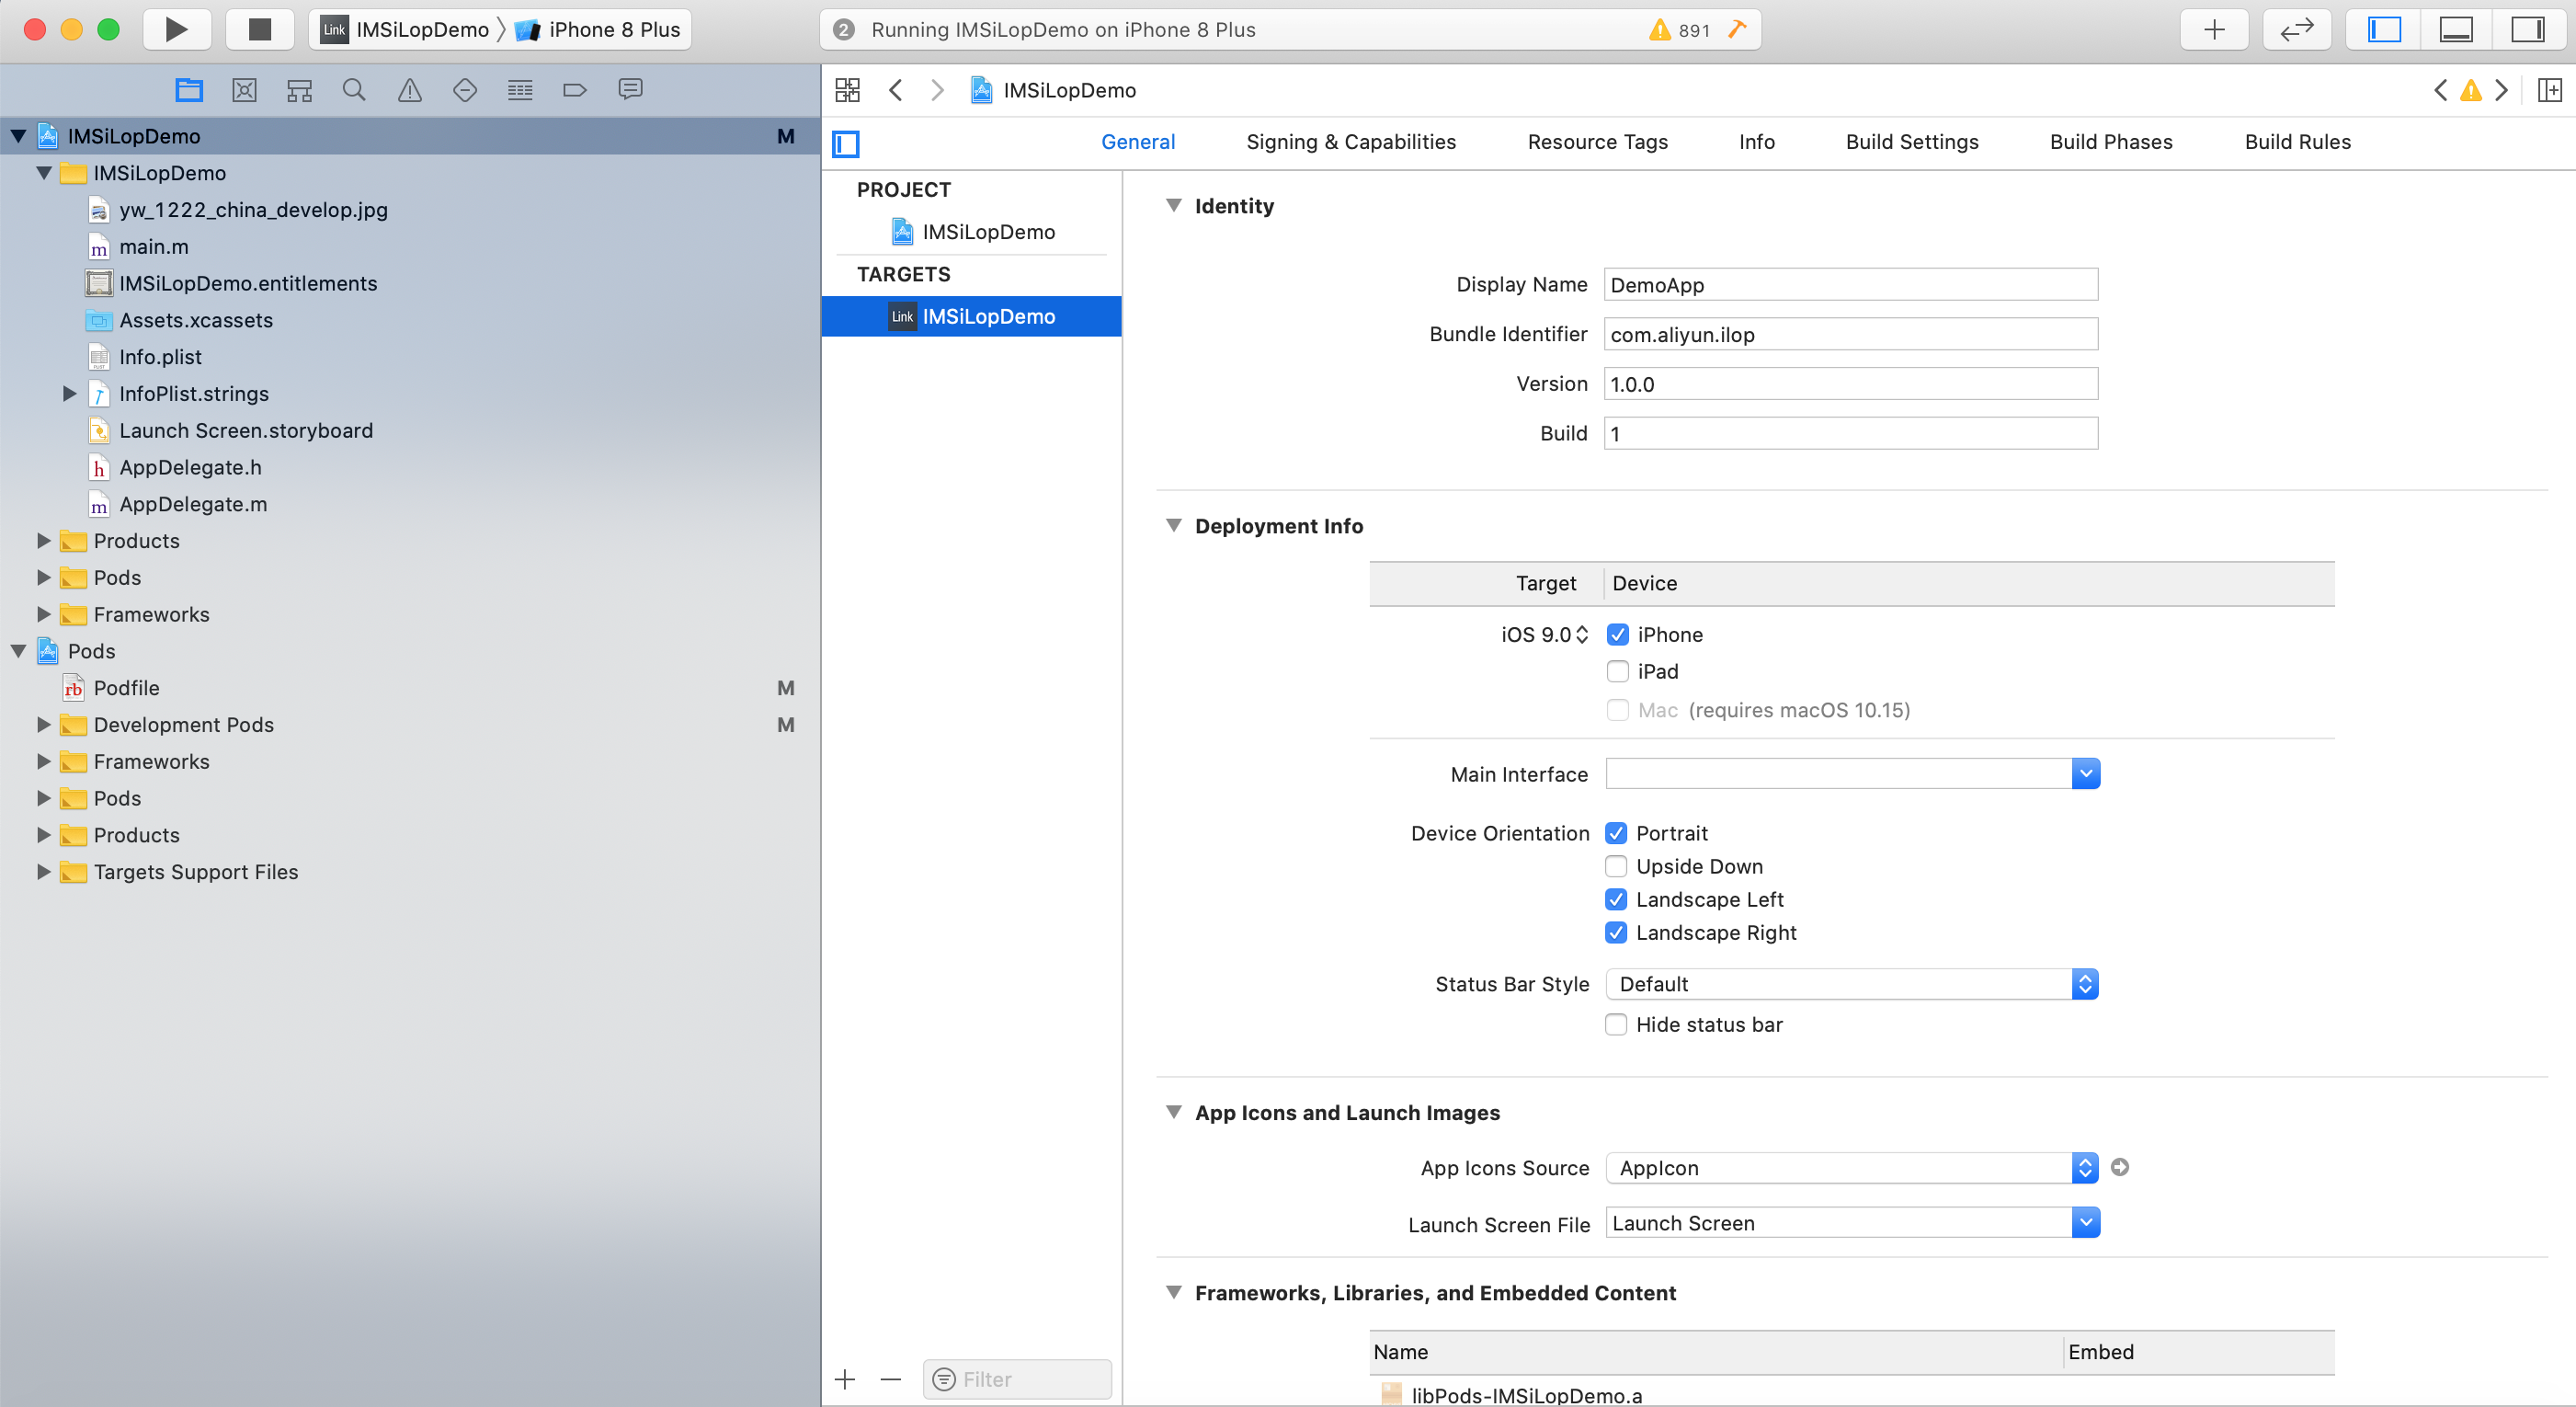Jump to next issue arrow
This screenshot has height=1407, width=2576.
2501,90
